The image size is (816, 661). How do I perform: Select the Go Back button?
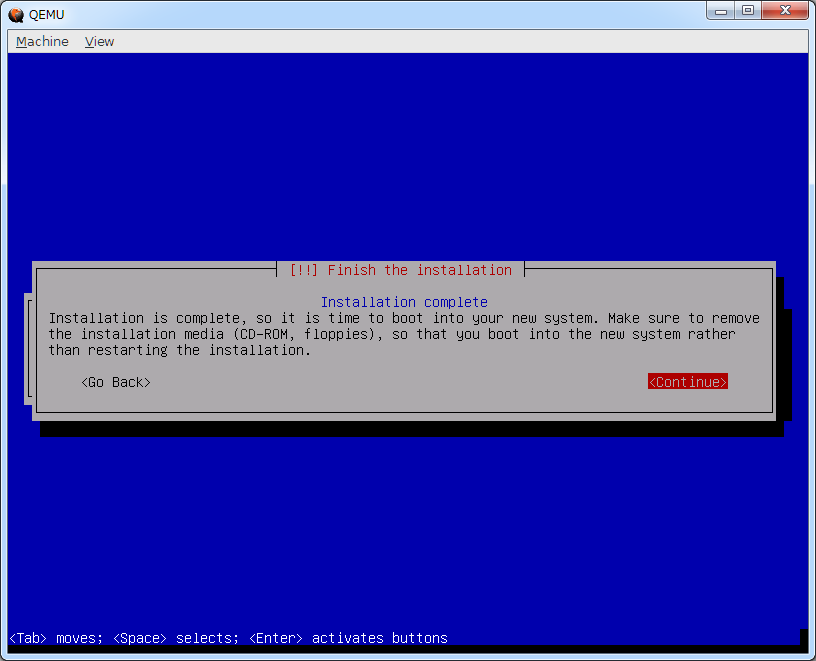[x=116, y=382]
